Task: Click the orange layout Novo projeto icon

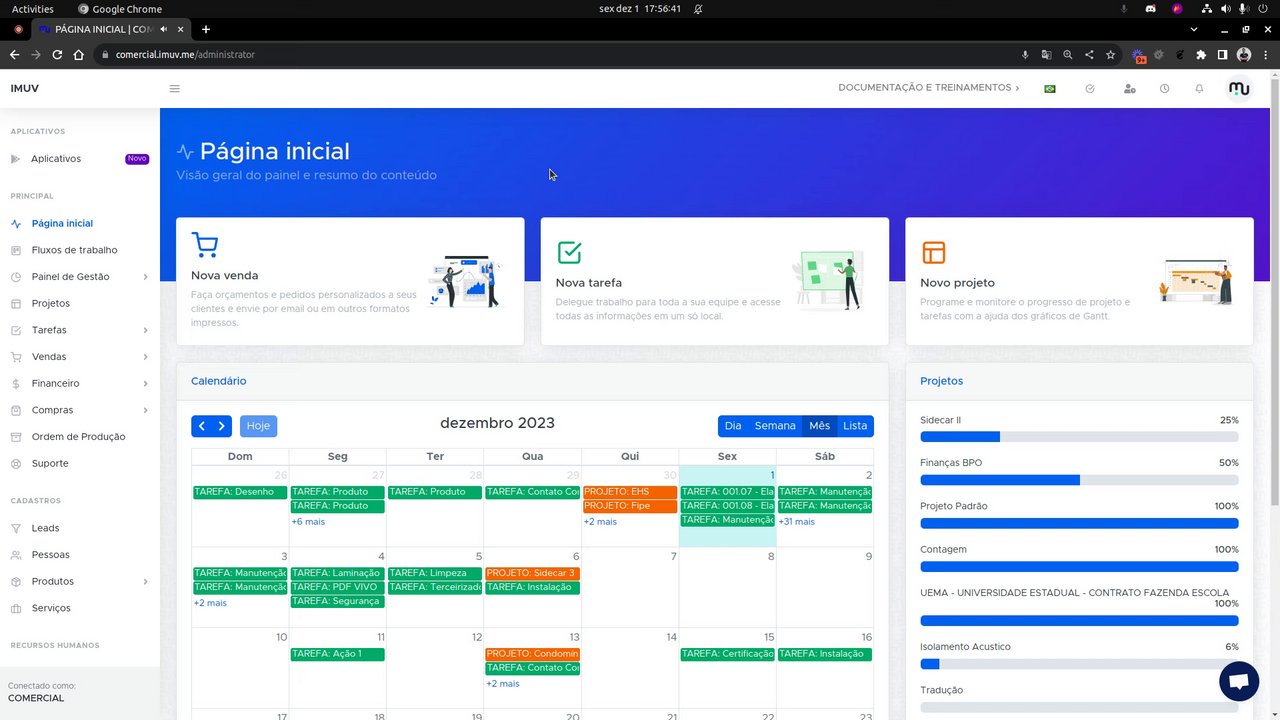Action: click(x=933, y=251)
